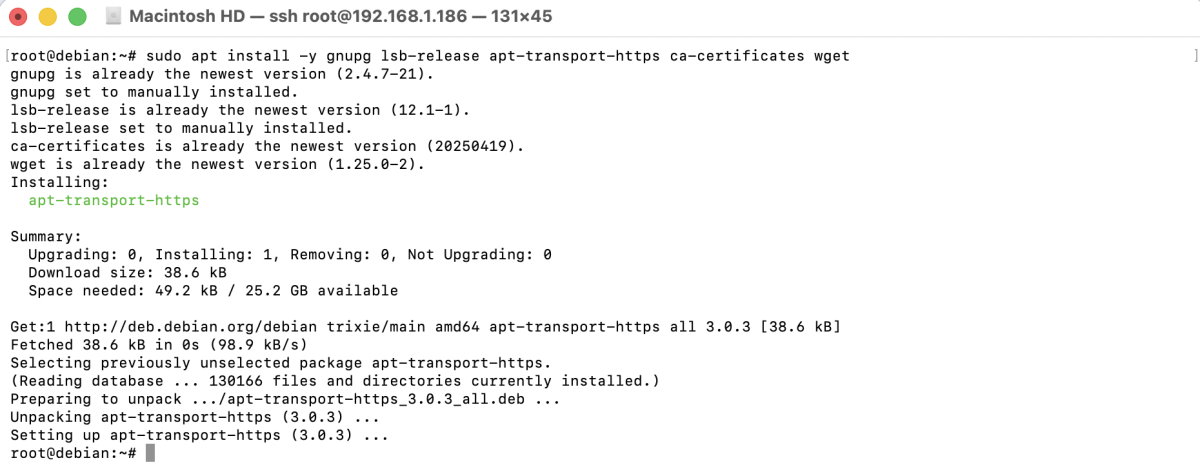Click the Upgrading: 0, Installing: 1 line
This screenshot has width=1200, height=476.
coord(290,255)
